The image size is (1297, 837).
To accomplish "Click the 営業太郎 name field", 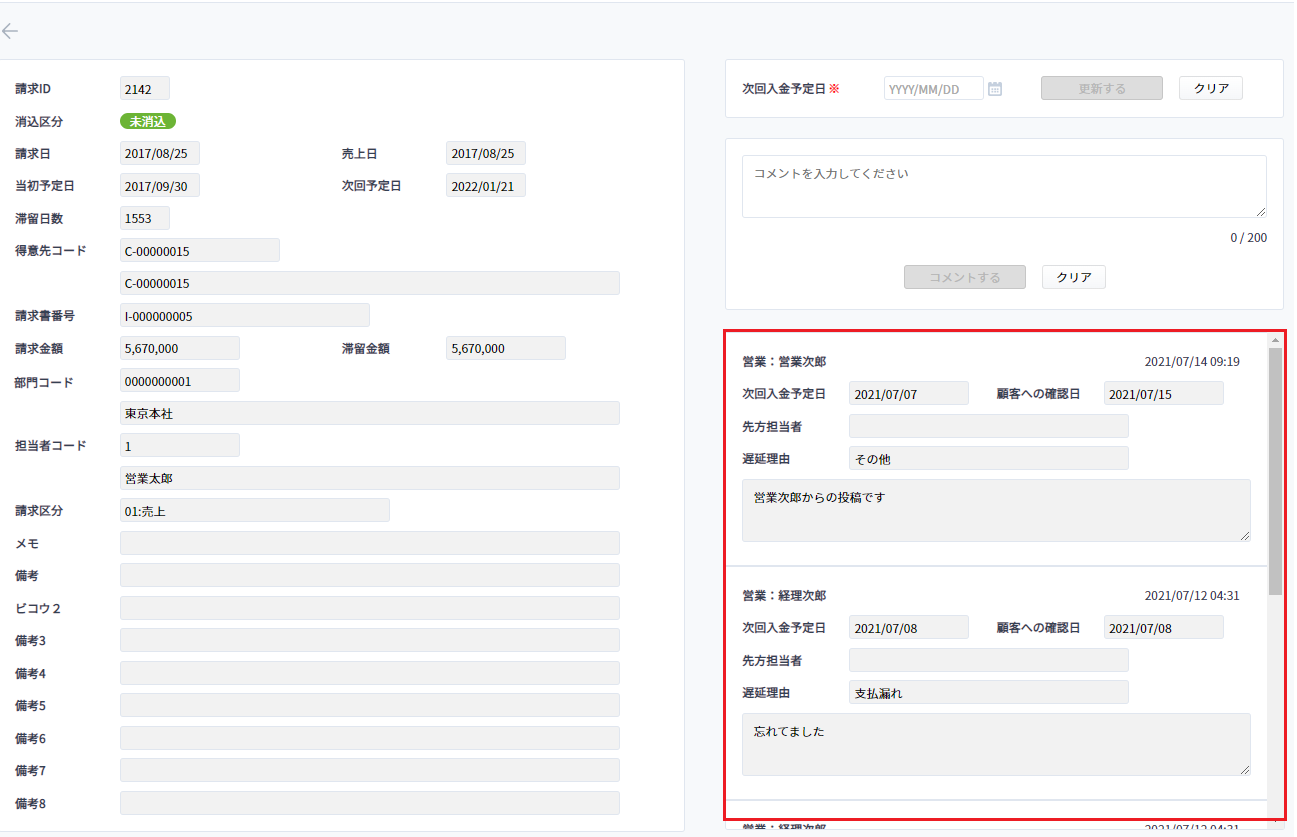I will 370,478.
